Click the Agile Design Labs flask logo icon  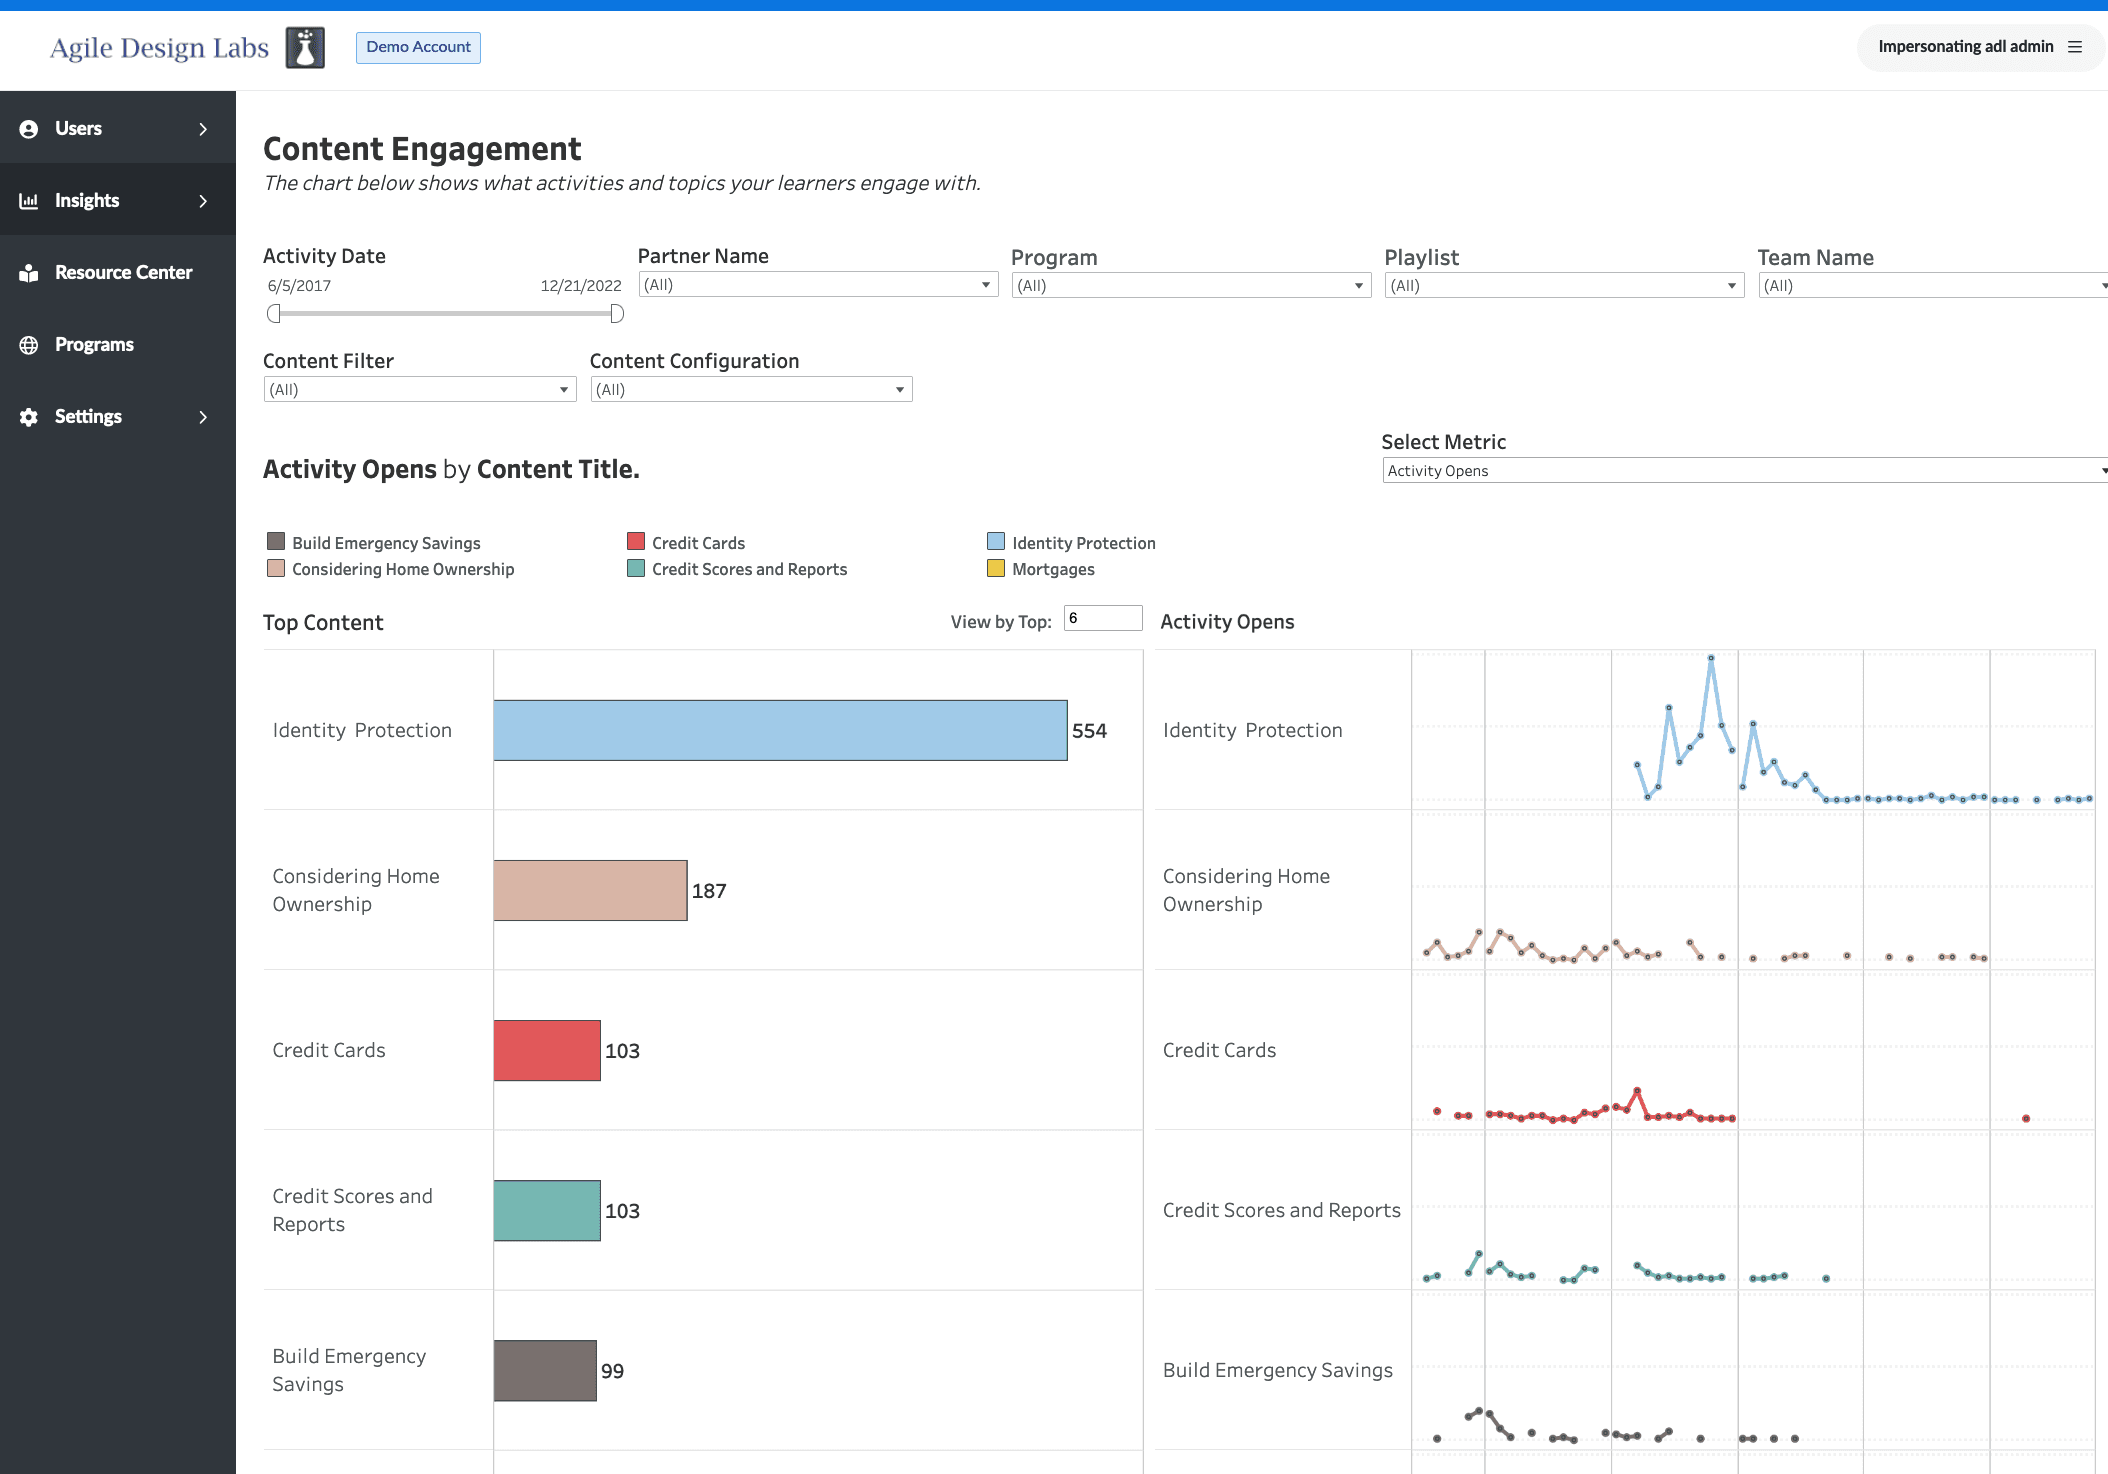pos(305,48)
